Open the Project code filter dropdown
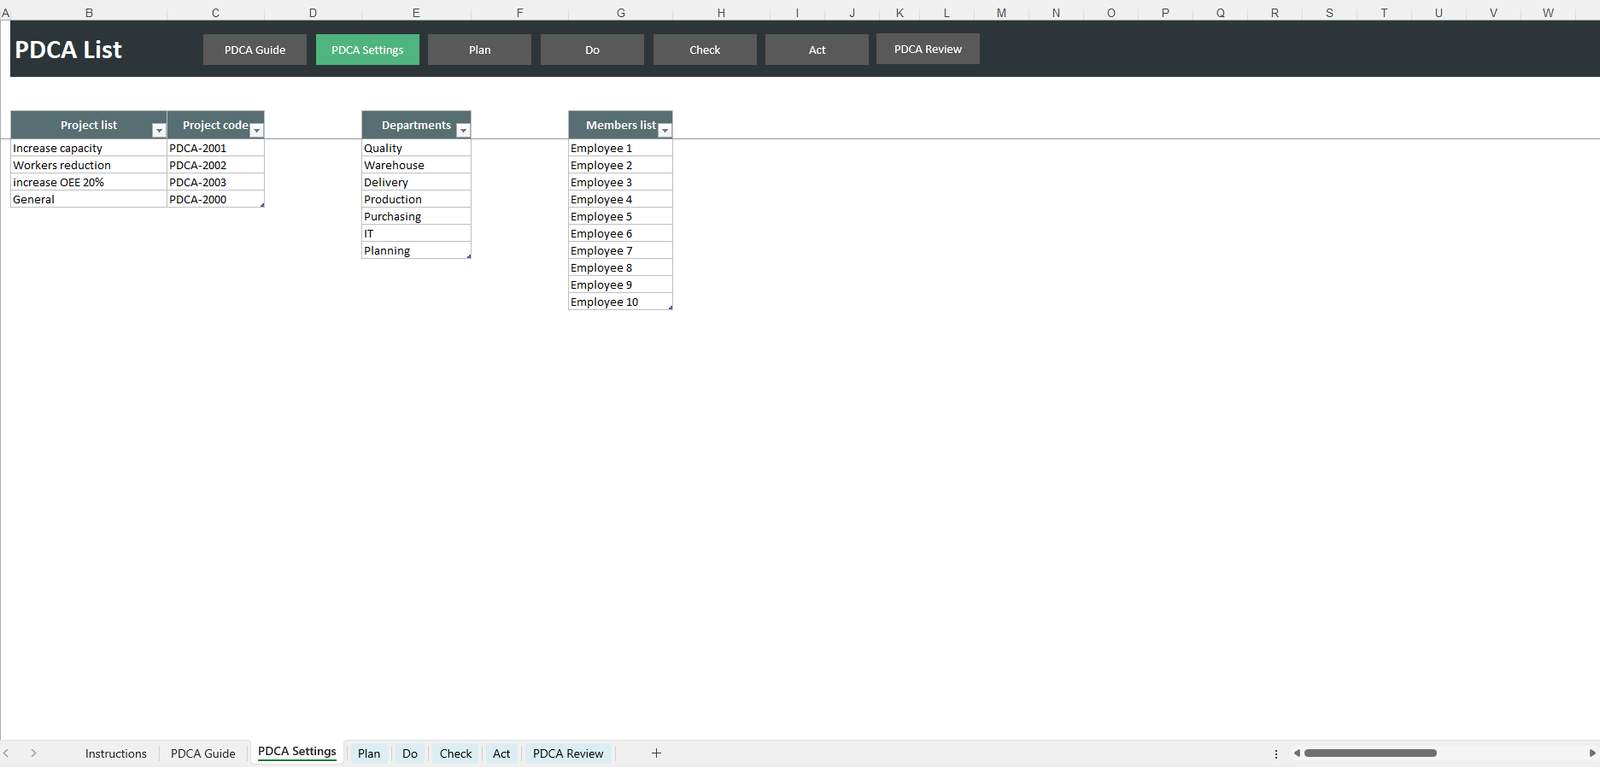The image size is (1600, 768). (x=257, y=131)
